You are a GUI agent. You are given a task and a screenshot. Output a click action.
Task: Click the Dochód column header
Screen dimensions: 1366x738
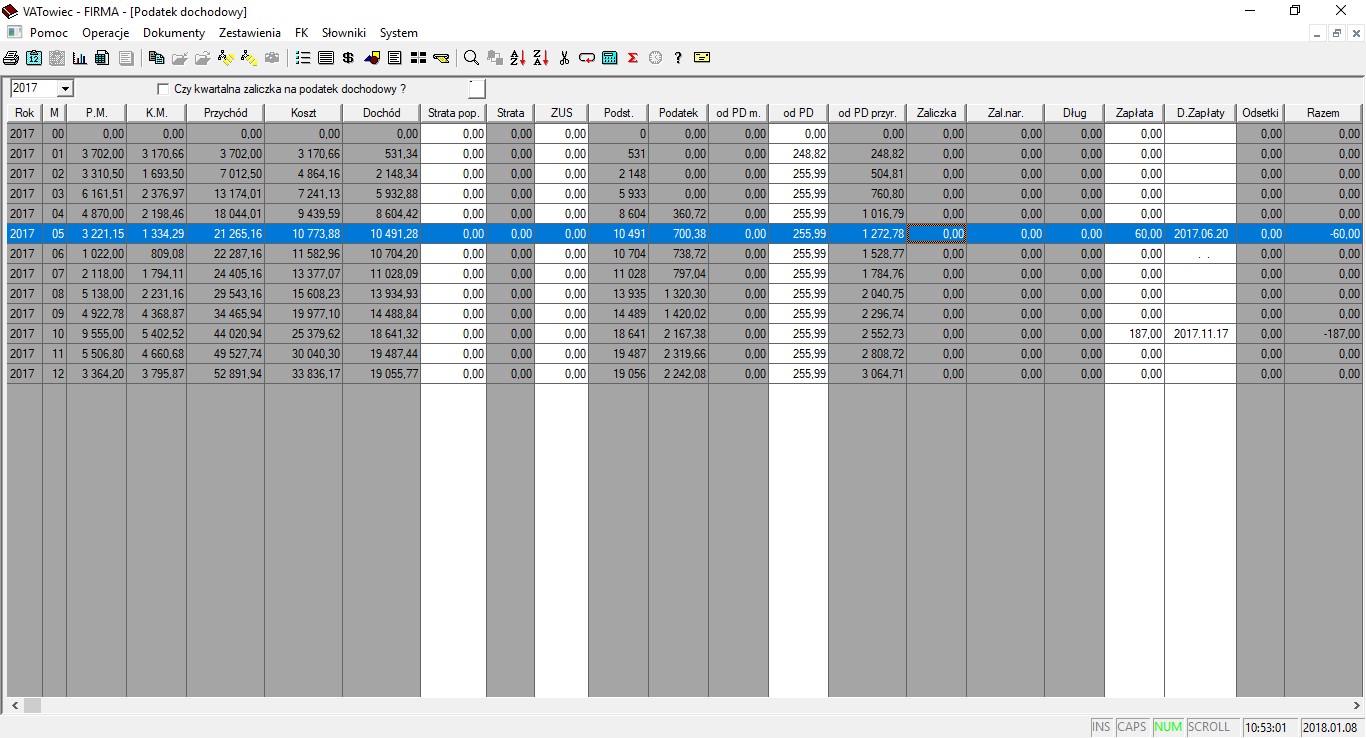pyautogui.click(x=381, y=113)
